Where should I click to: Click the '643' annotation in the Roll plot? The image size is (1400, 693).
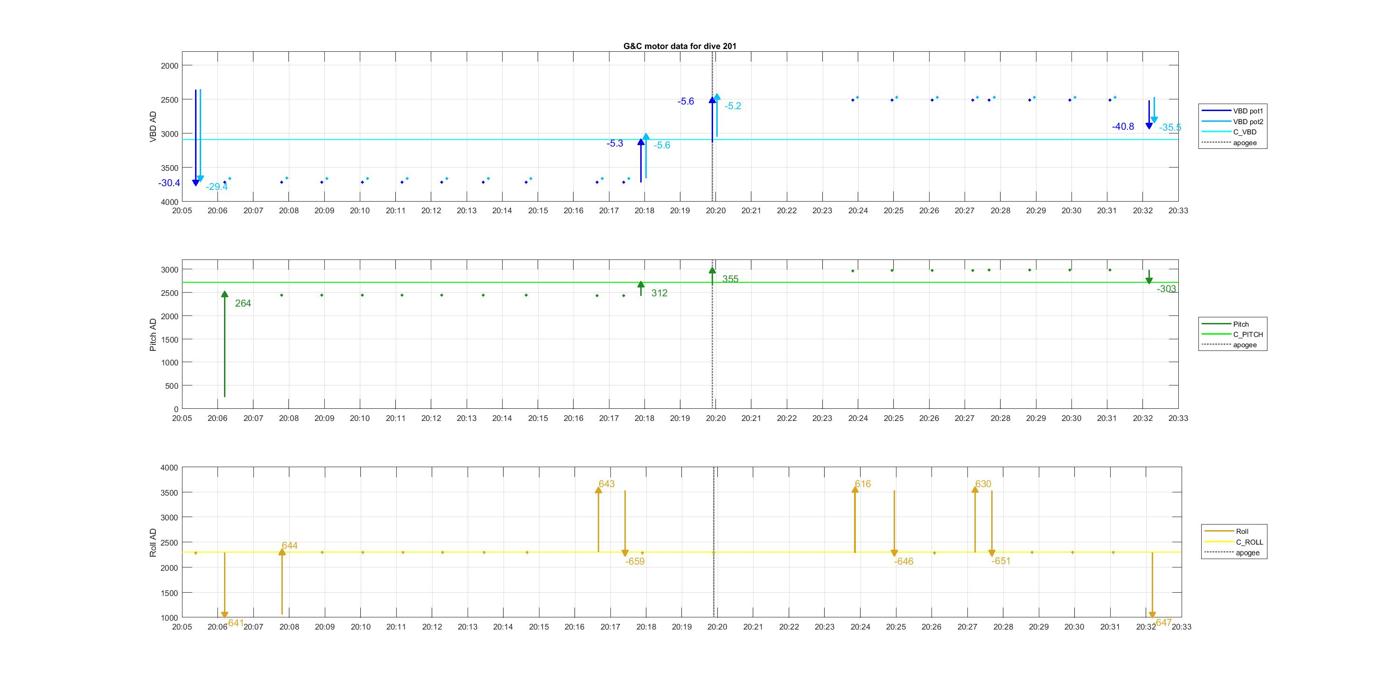[606, 484]
